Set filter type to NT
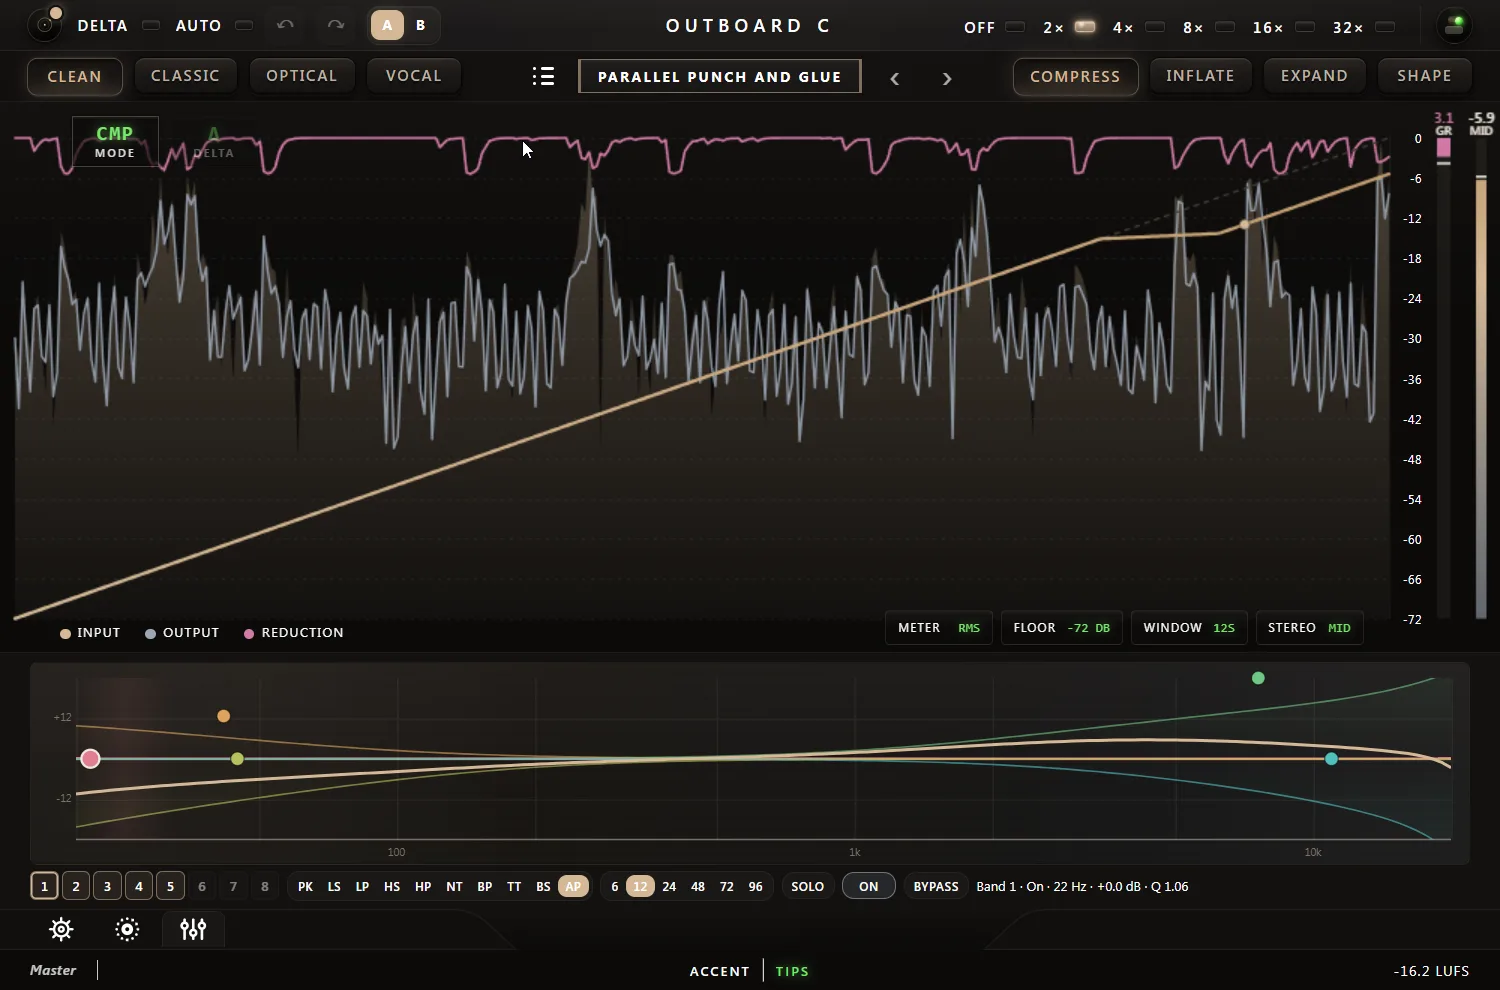The height and width of the screenshot is (990, 1500). 454,886
